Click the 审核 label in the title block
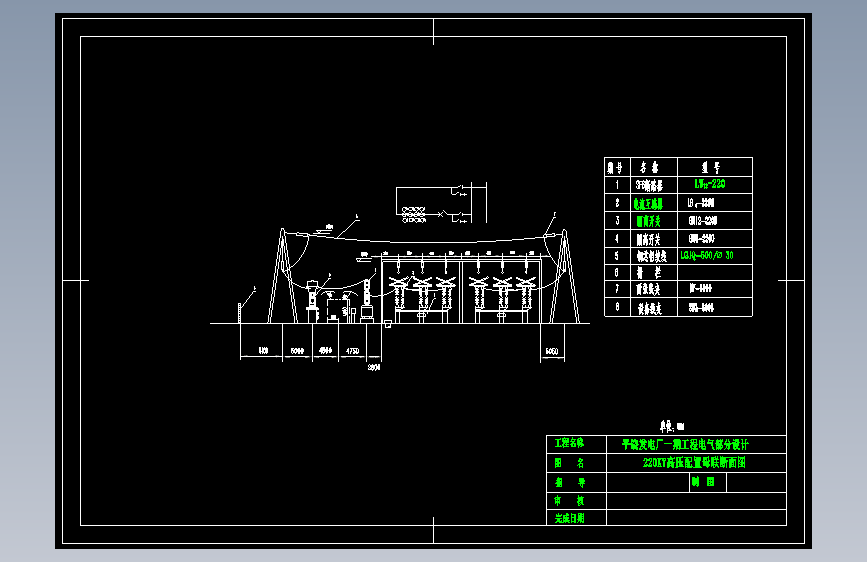This screenshot has width=867, height=562. (x=569, y=501)
